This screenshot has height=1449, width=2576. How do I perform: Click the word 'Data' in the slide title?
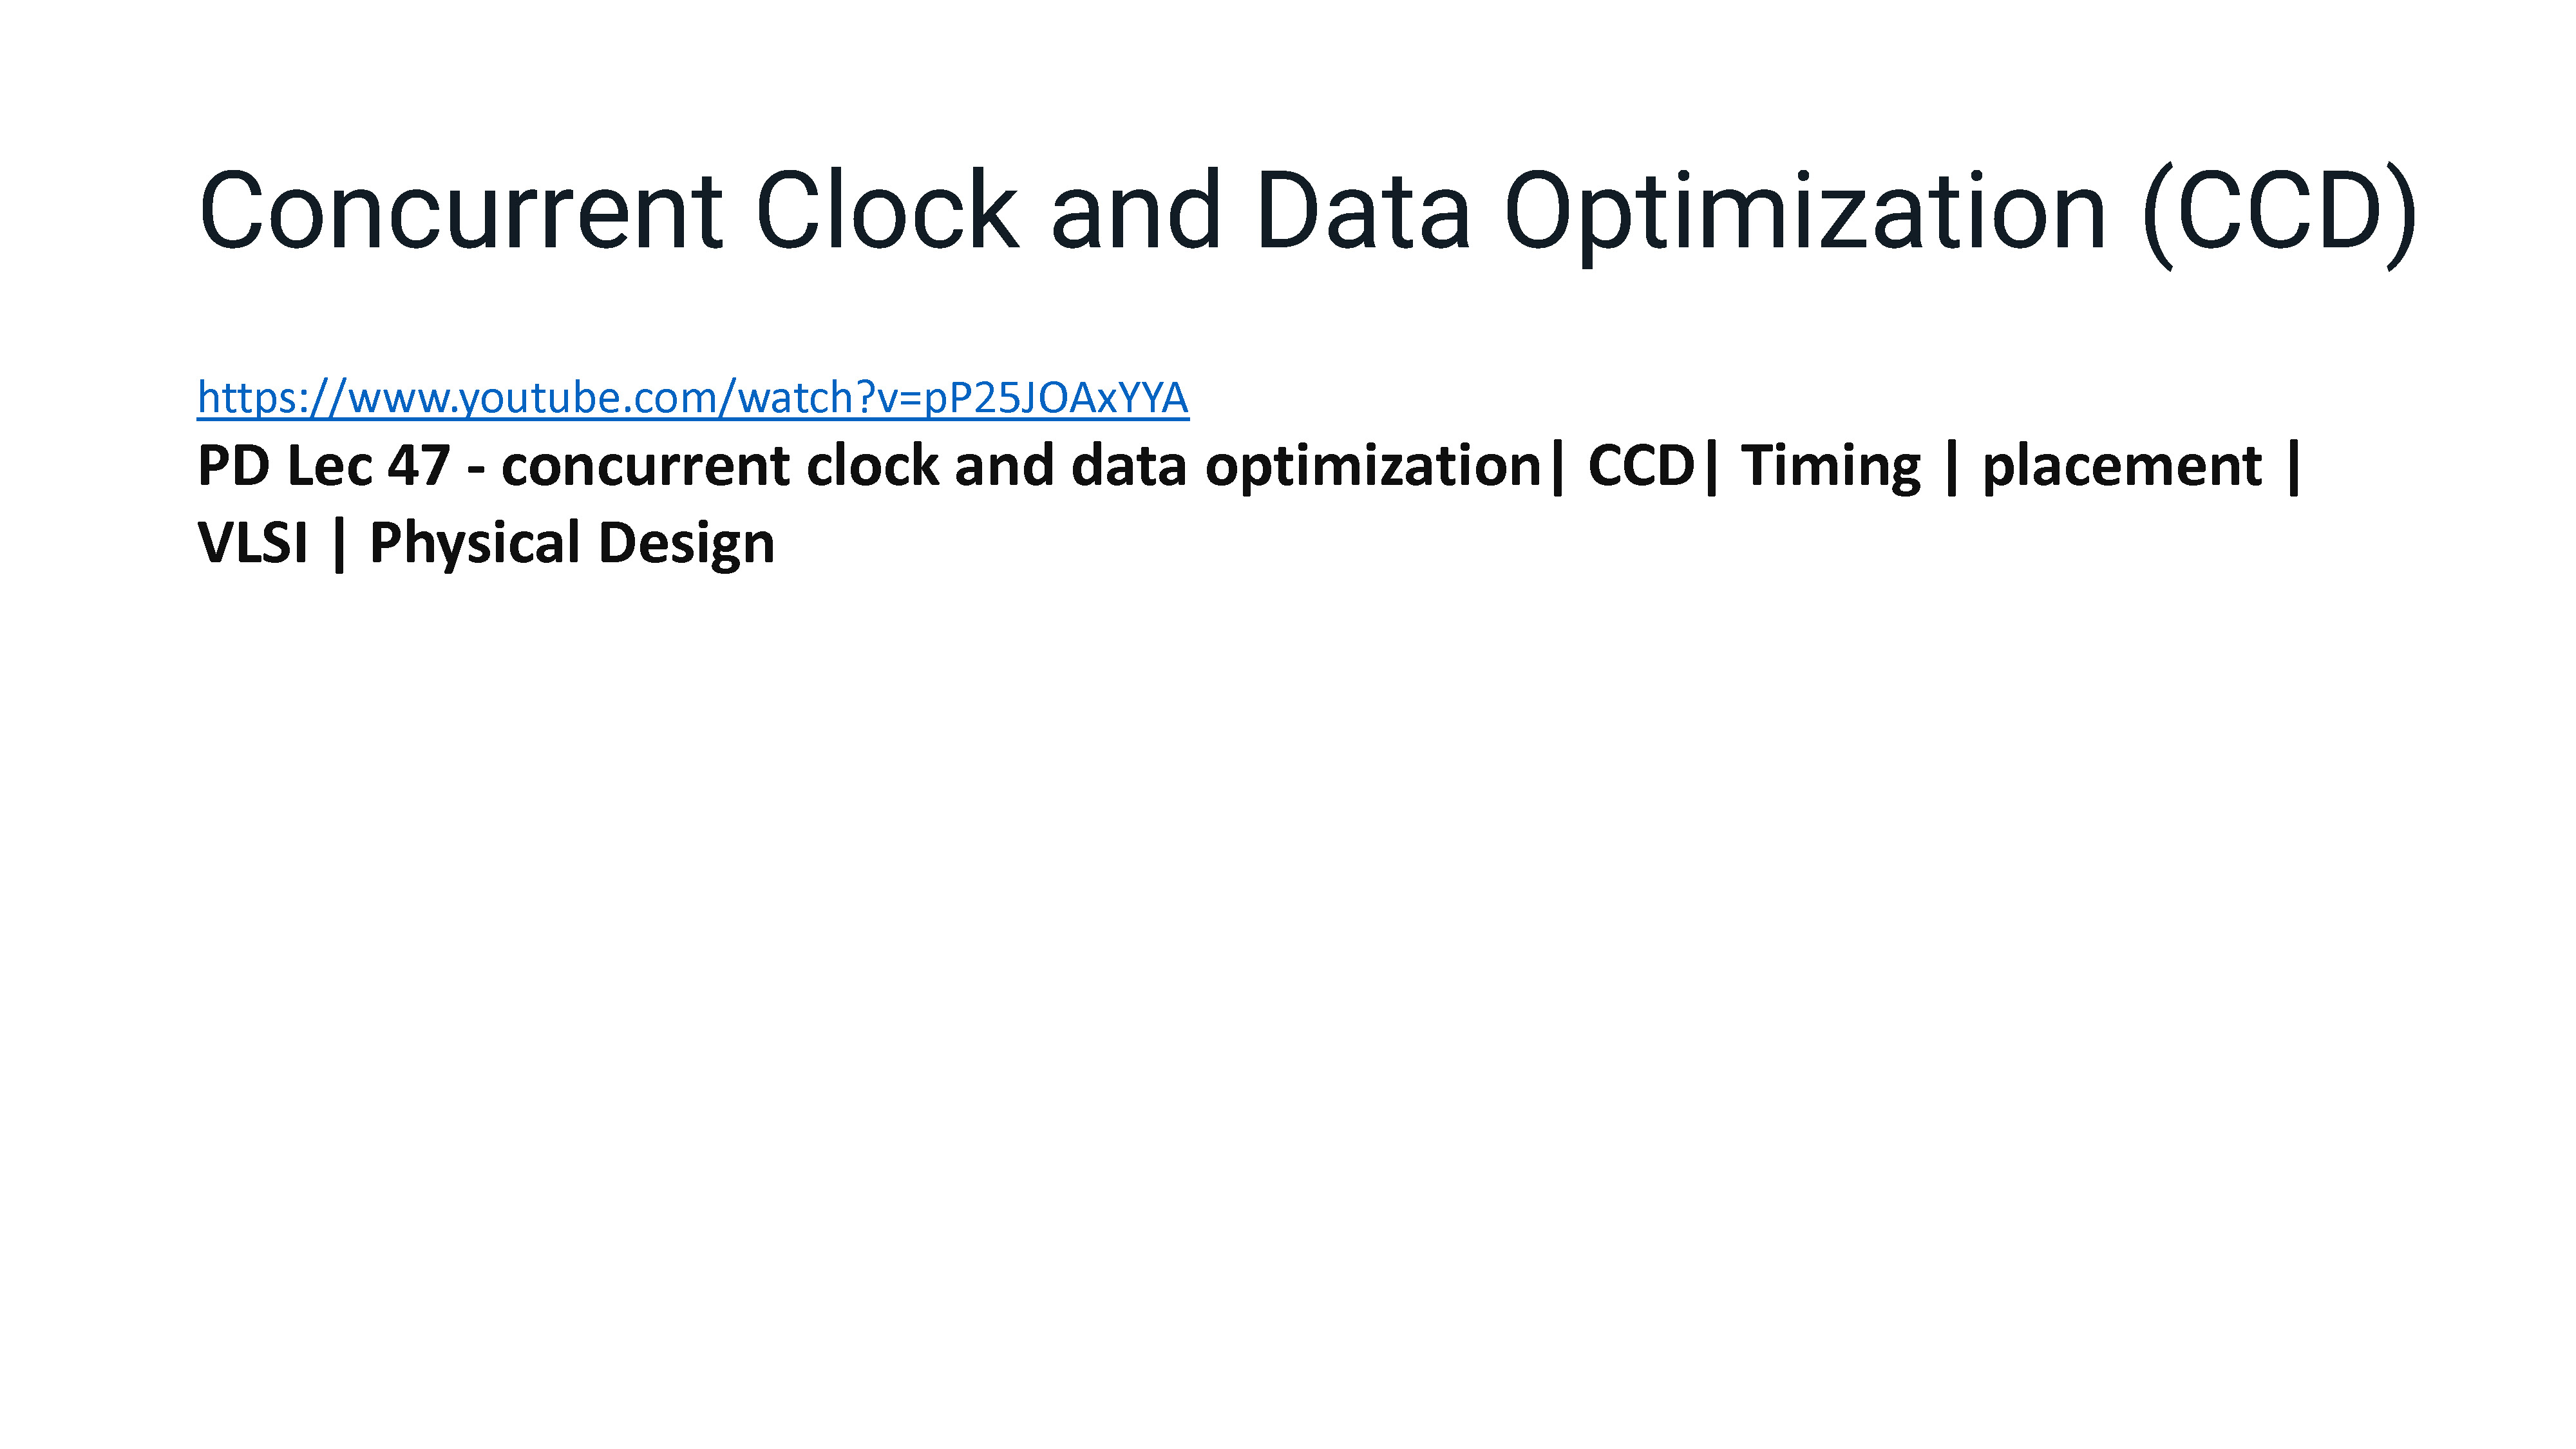coord(1363,211)
